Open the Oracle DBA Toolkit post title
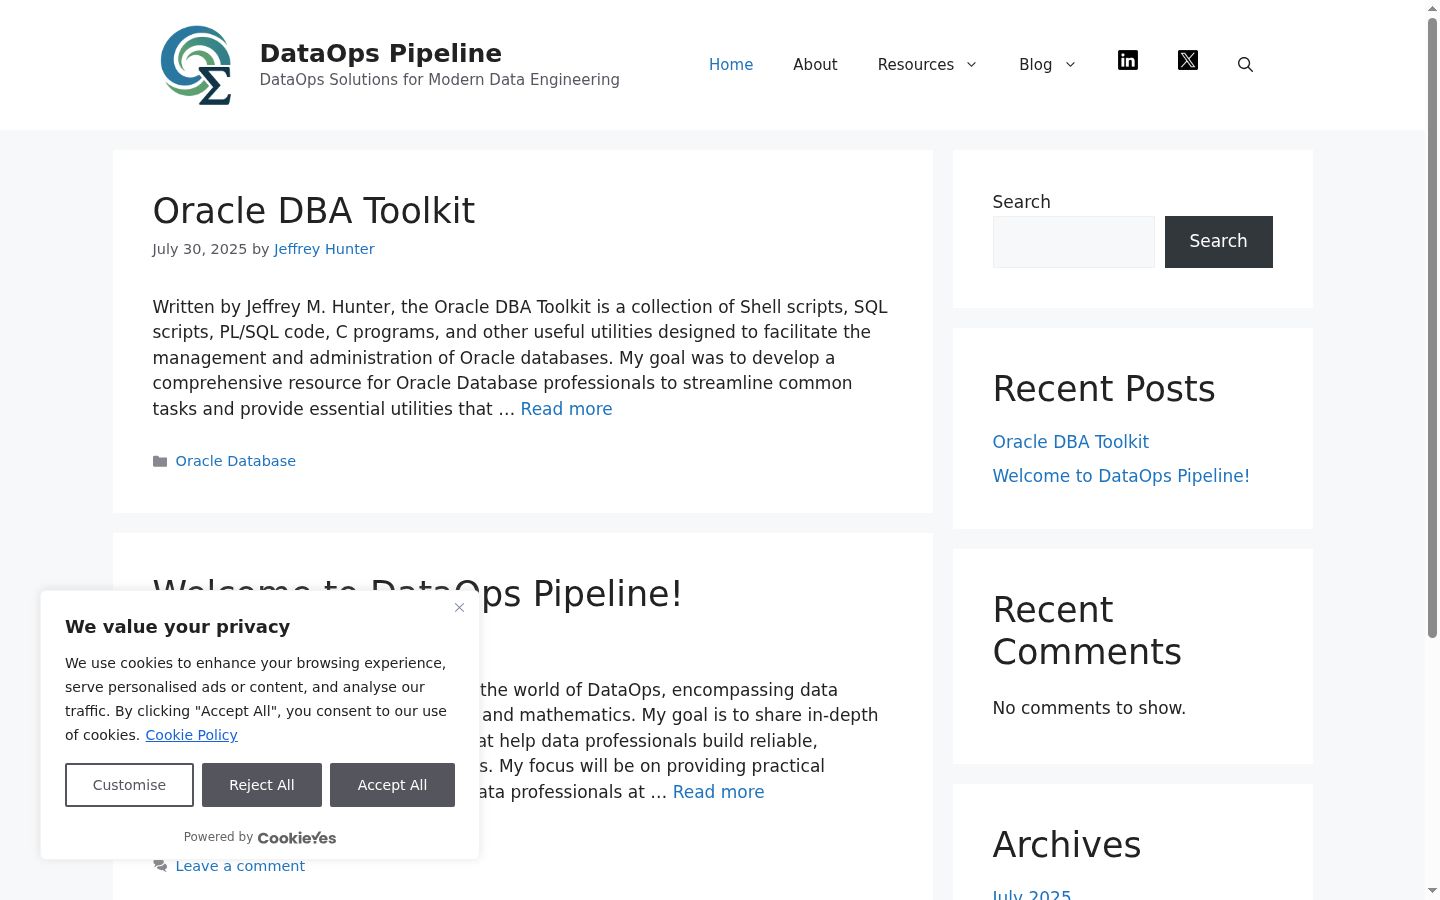The image size is (1440, 900). tap(314, 211)
